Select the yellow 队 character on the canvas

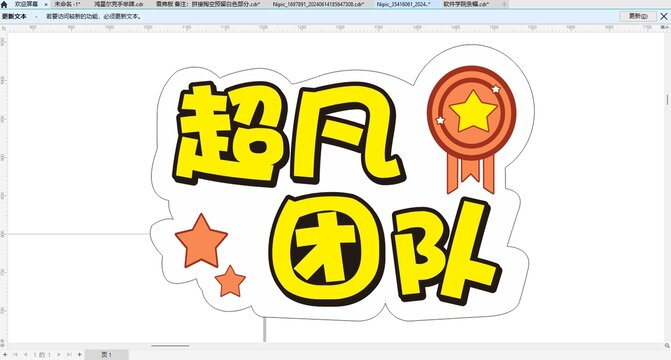446,251
